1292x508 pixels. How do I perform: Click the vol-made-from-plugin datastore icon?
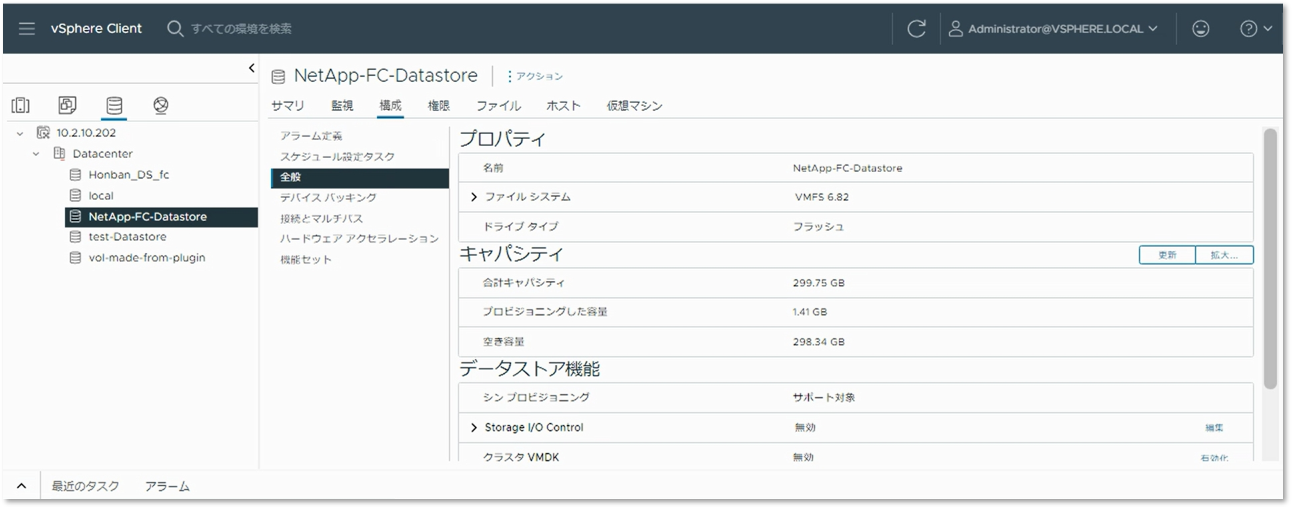(x=75, y=258)
